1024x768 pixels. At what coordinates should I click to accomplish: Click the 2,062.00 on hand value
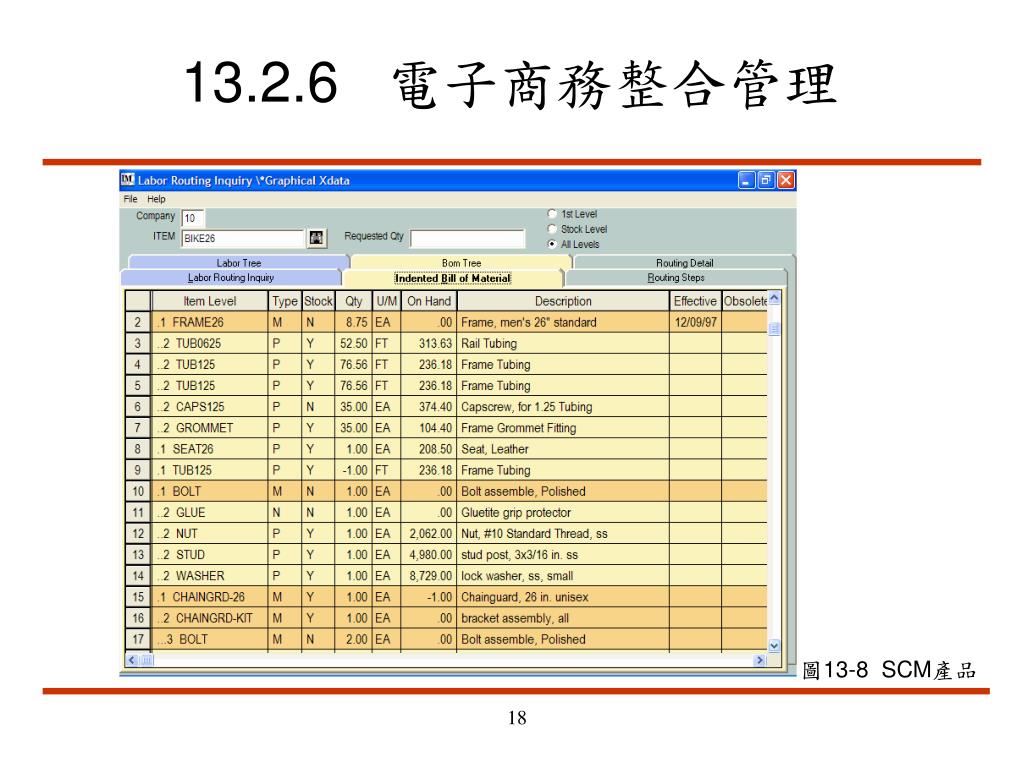coord(429,534)
